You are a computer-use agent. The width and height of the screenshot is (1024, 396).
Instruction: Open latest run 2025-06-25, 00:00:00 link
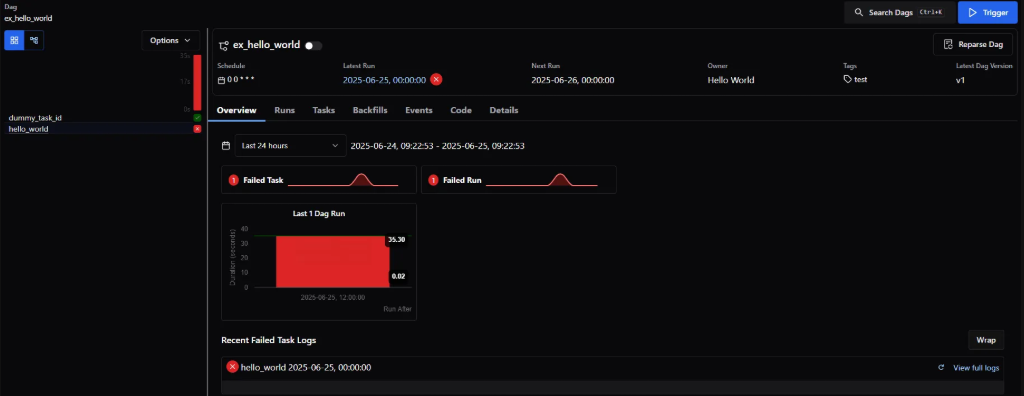tap(385, 80)
